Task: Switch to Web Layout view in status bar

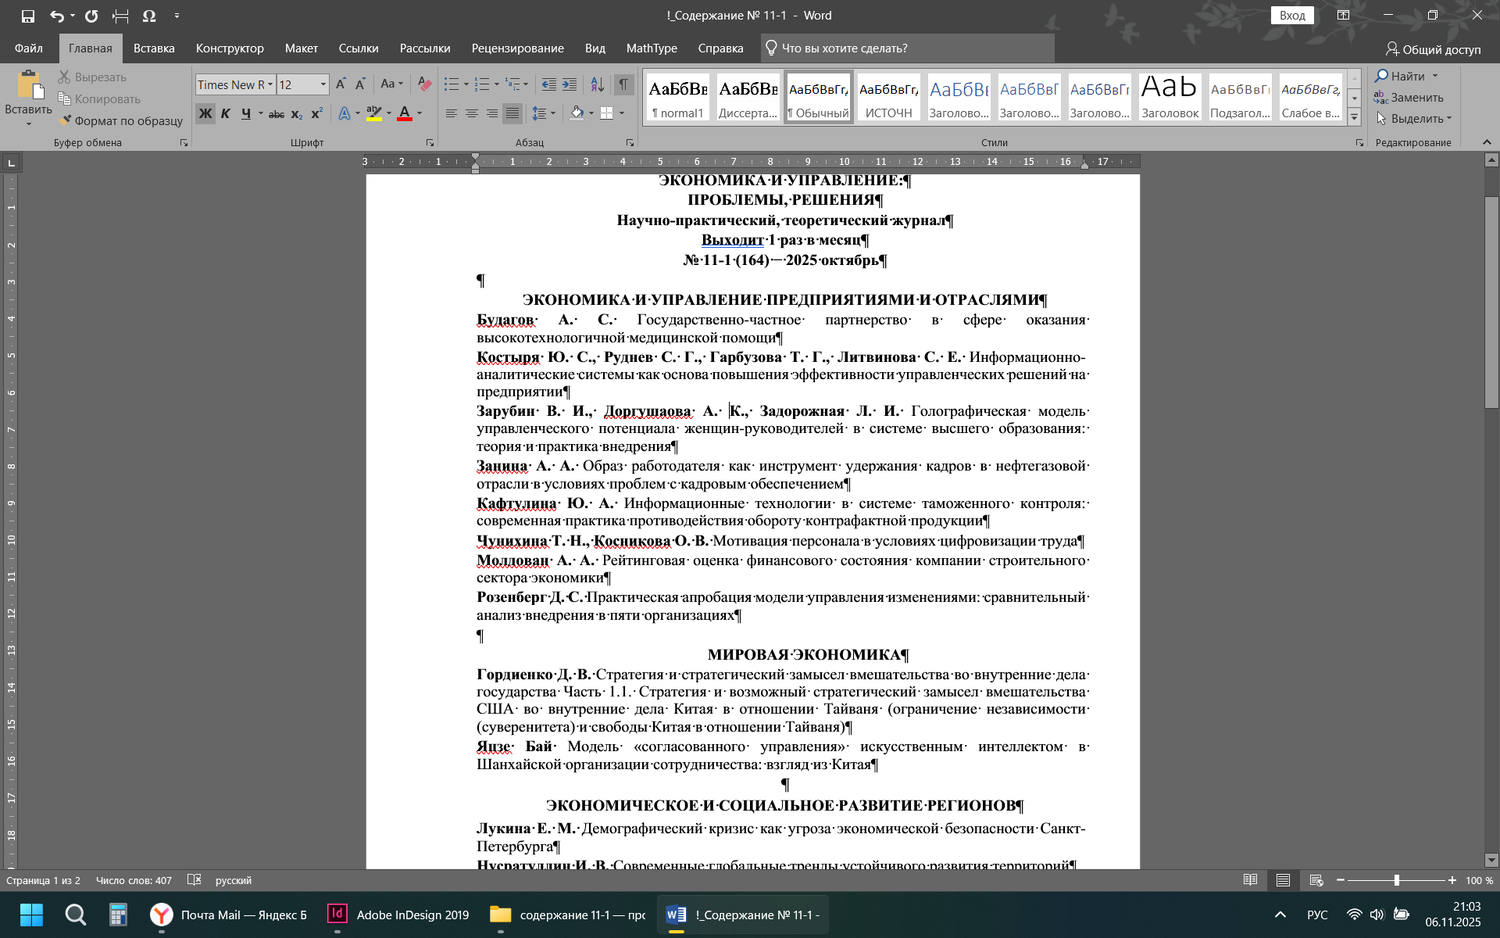Action: [1316, 880]
